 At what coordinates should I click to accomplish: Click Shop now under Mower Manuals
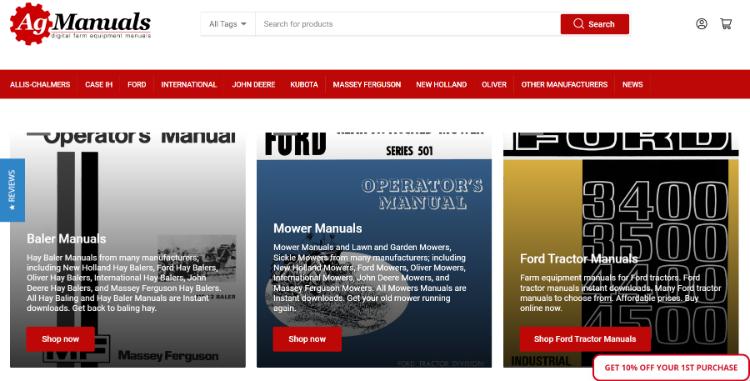pyautogui.click(x=307, y=339)
